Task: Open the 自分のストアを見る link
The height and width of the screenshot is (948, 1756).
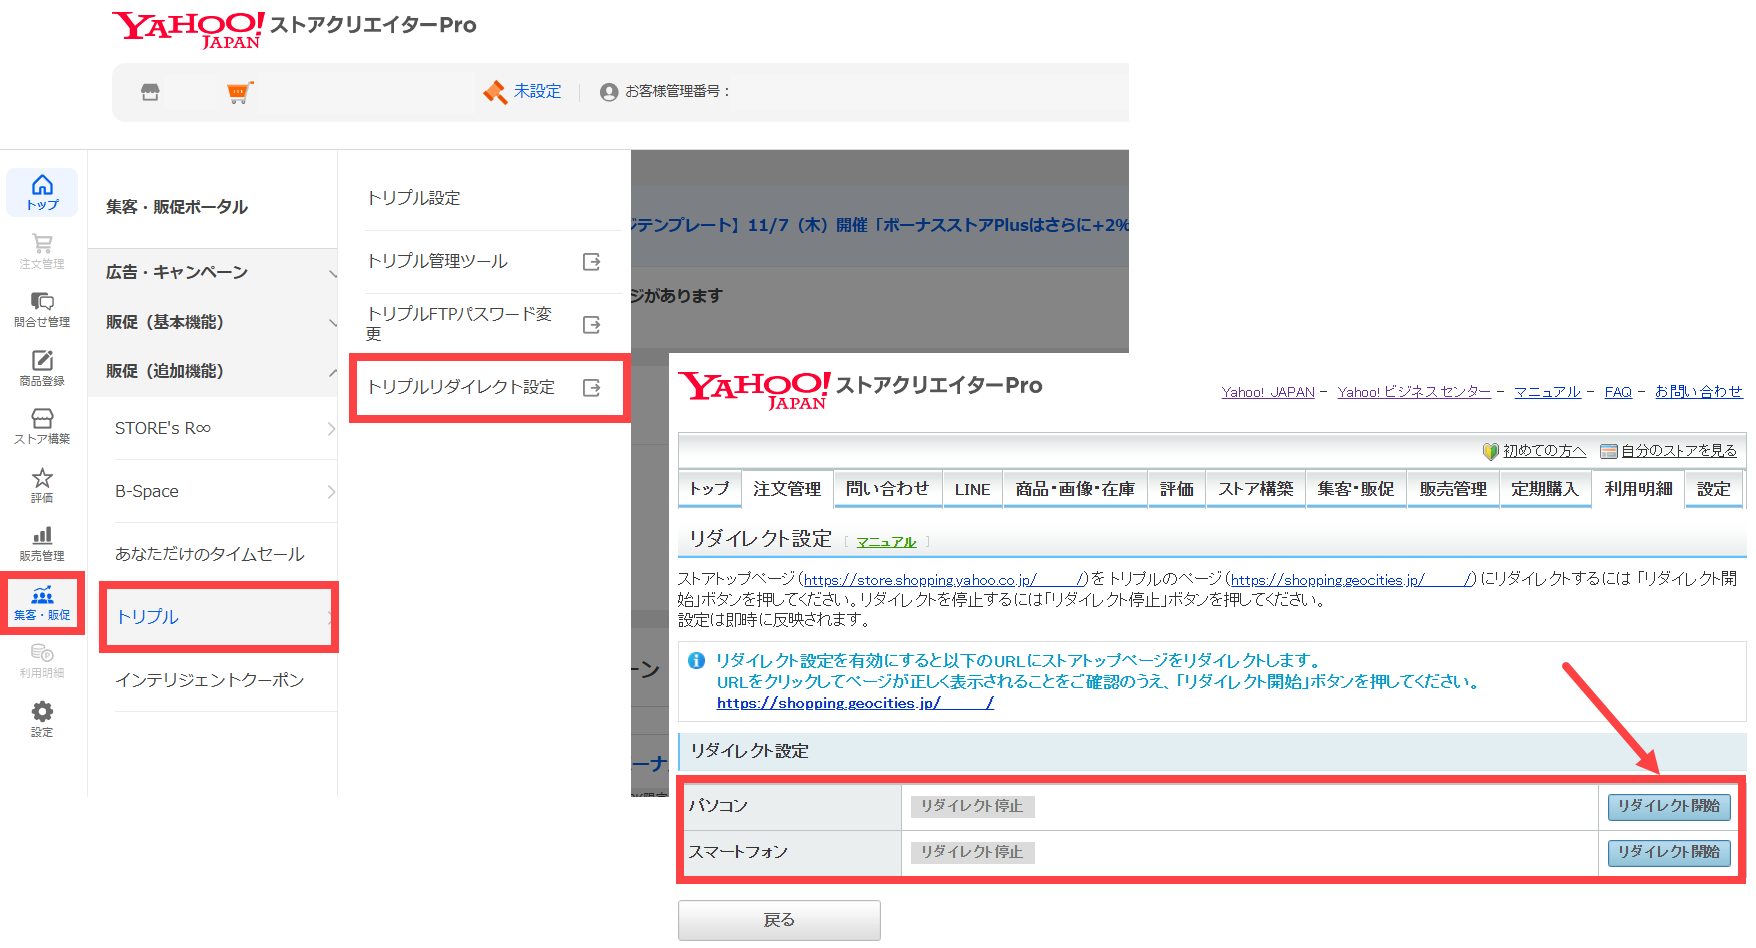Action: 1679,451
